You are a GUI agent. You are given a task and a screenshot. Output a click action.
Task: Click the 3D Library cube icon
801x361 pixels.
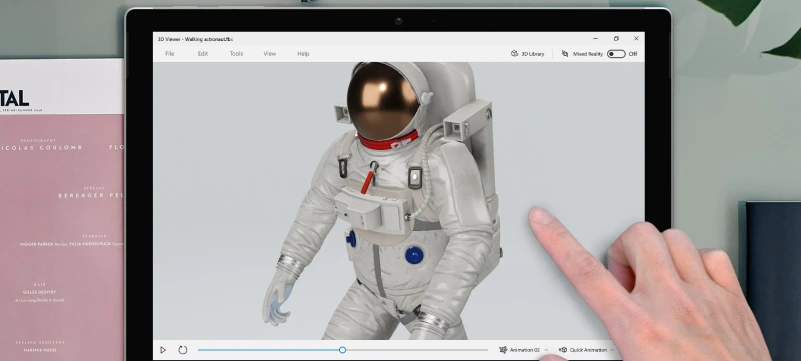click(514, 54)
